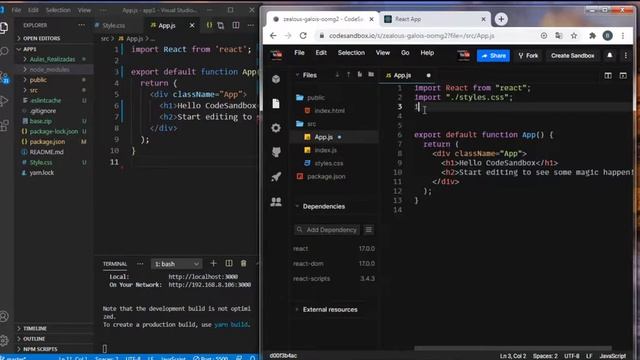Screen dimensions: 640x360
Task: Open browser extensions puzzle icon
Action: (x=592, y=36)
